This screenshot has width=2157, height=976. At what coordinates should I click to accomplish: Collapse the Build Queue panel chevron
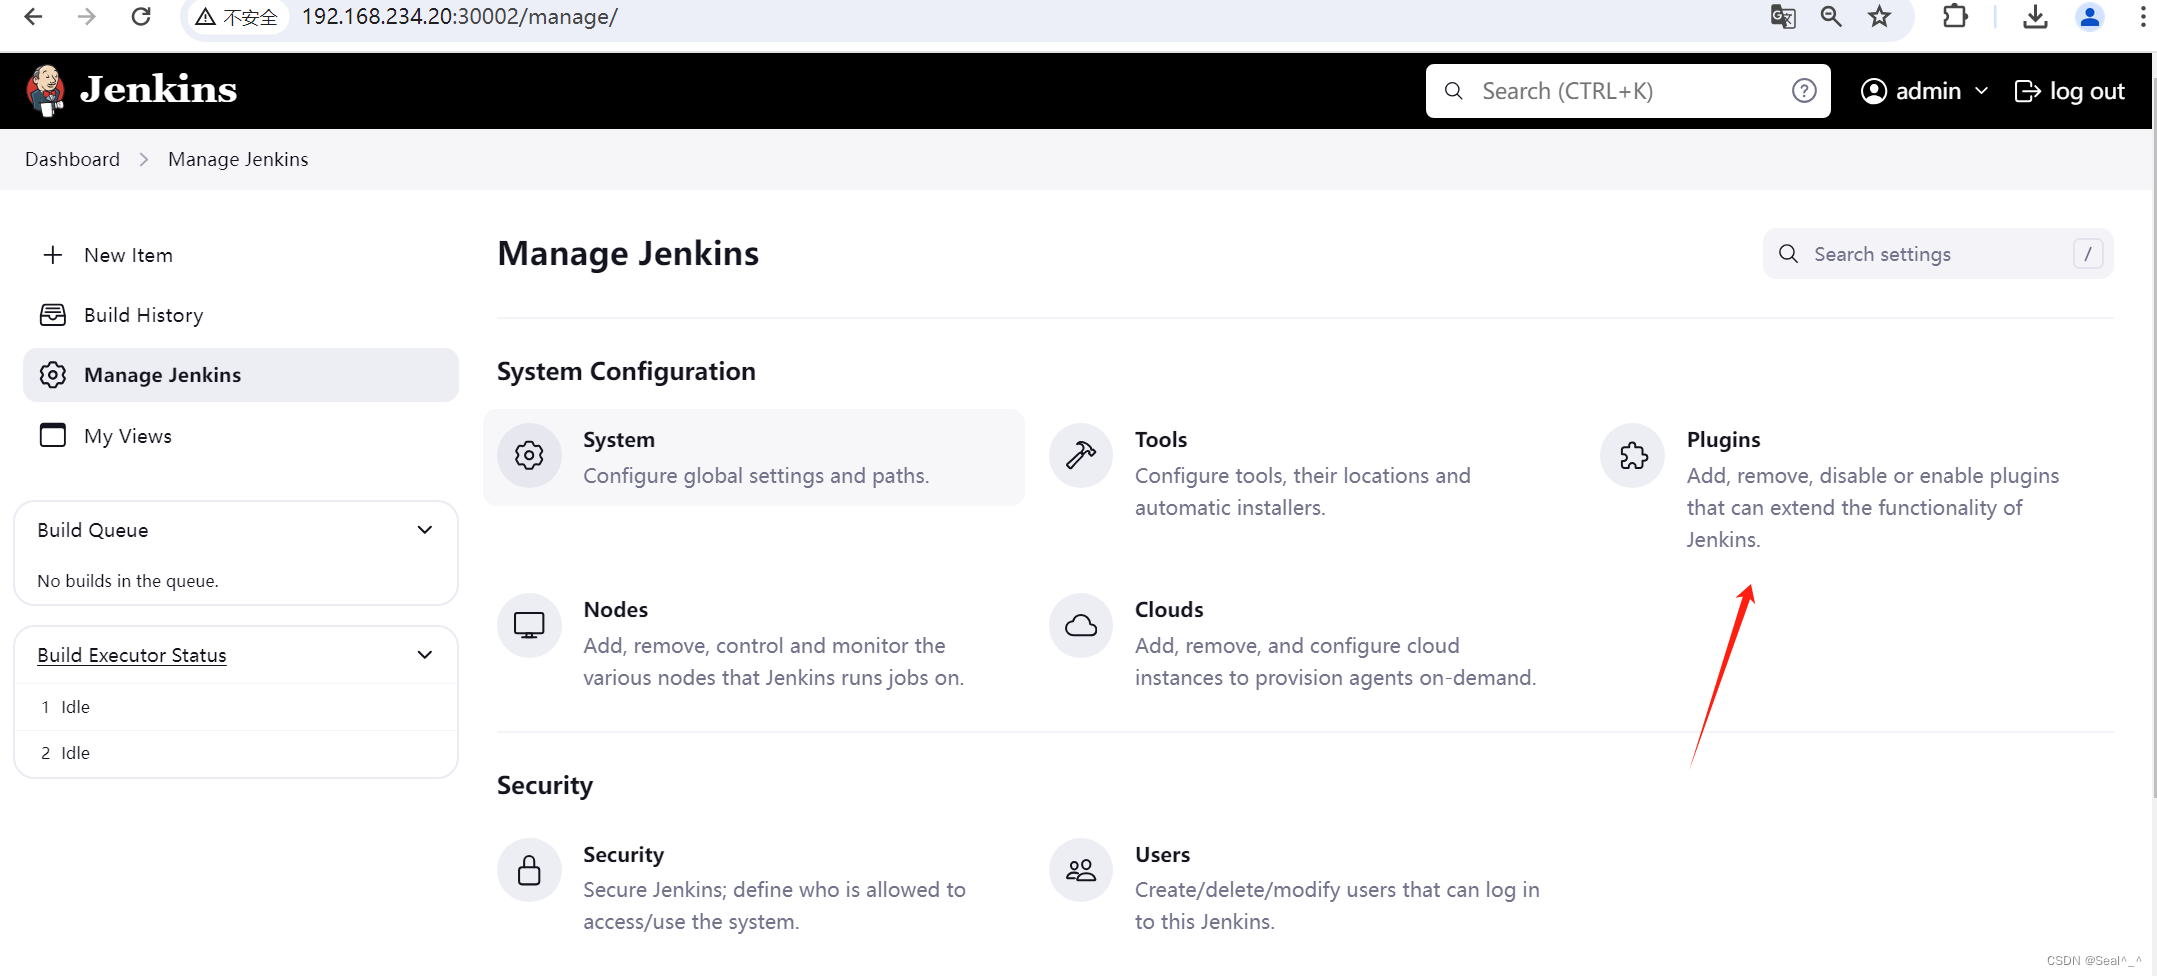click(425, 530)
